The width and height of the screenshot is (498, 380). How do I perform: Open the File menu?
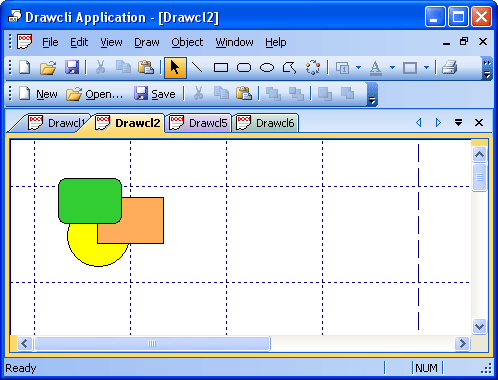(x=50, y=42)
